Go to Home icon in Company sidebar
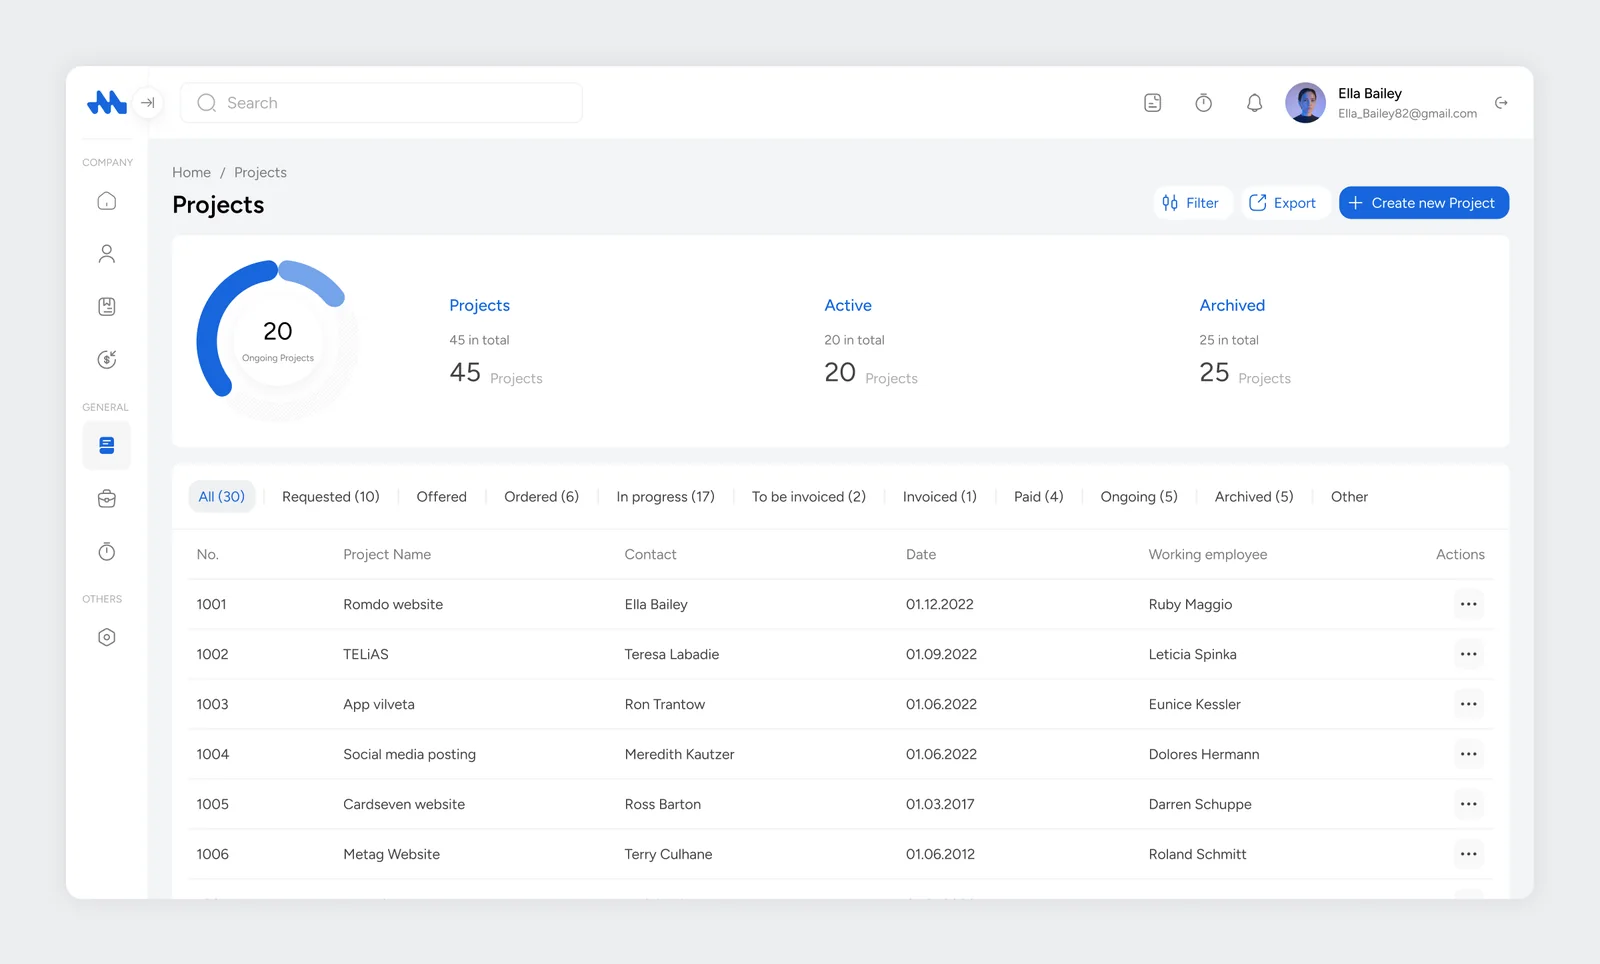This screenshot has height=964, width=1600. [107, 201]
